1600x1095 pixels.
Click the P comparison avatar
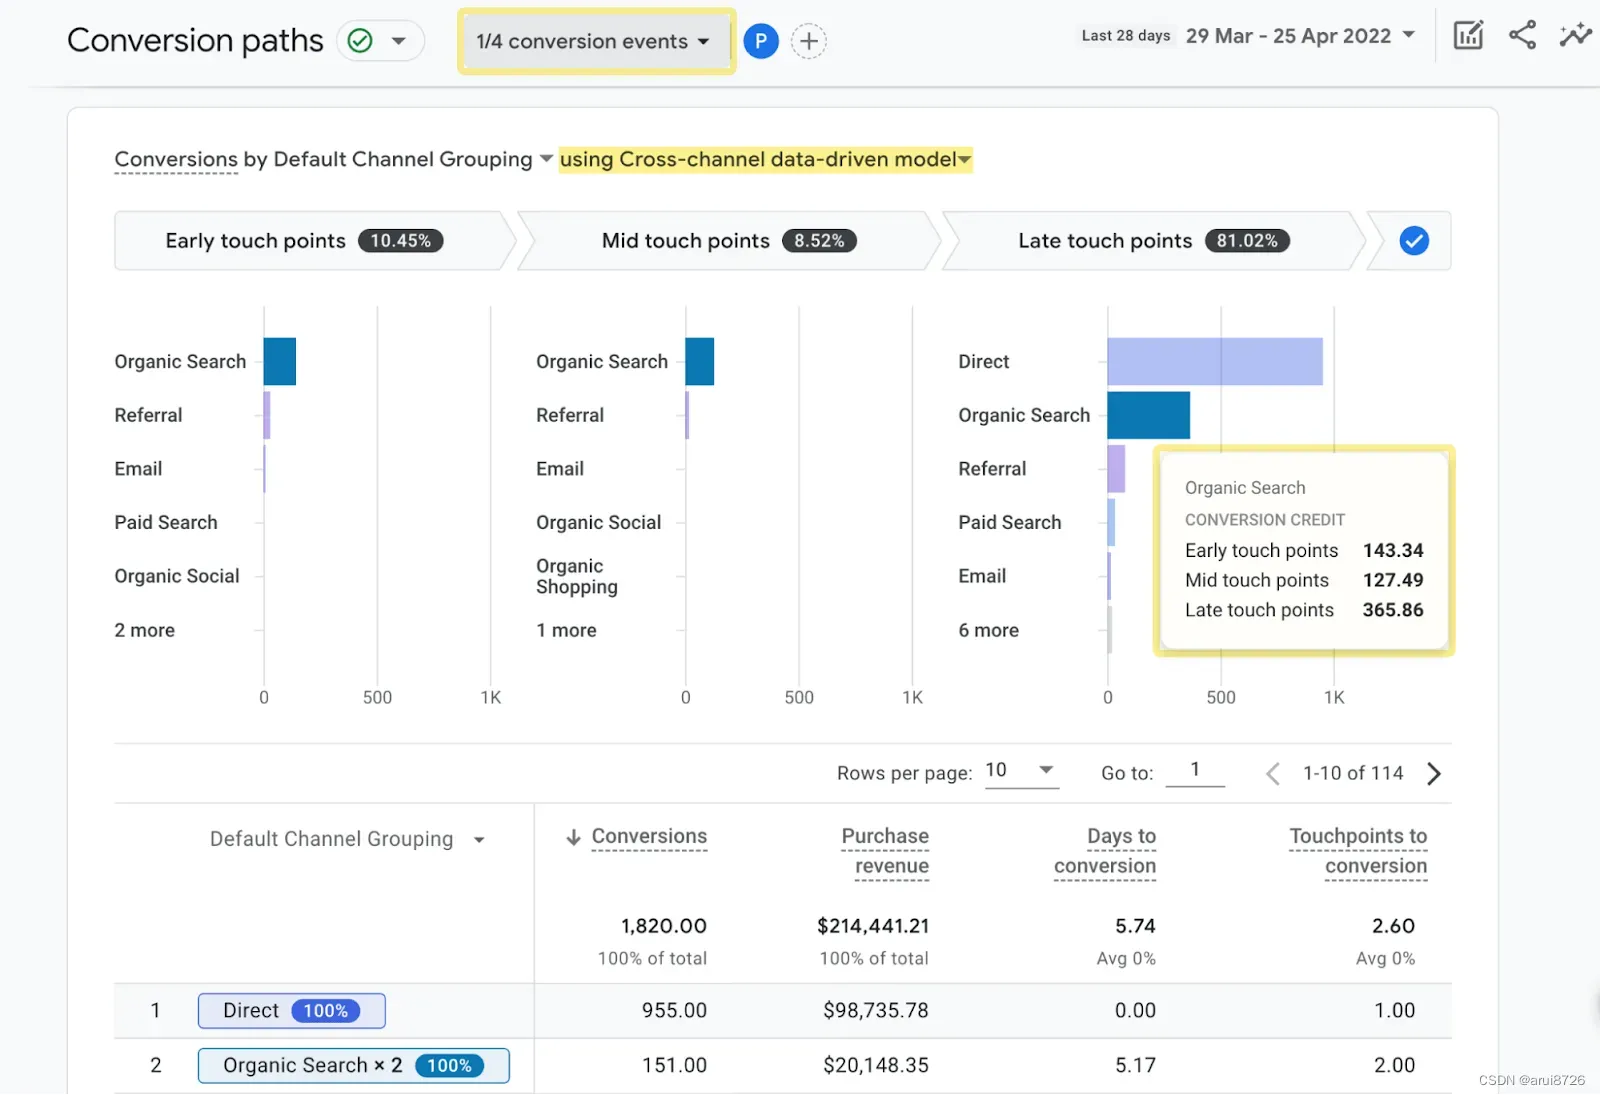761,41
